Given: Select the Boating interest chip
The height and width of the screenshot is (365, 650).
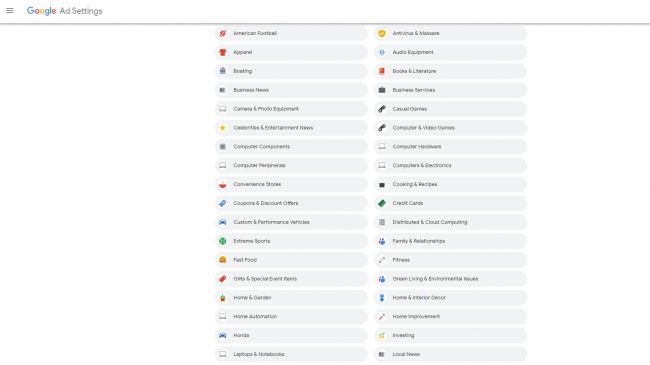Looking at the screenshot, I should (291, 71).
